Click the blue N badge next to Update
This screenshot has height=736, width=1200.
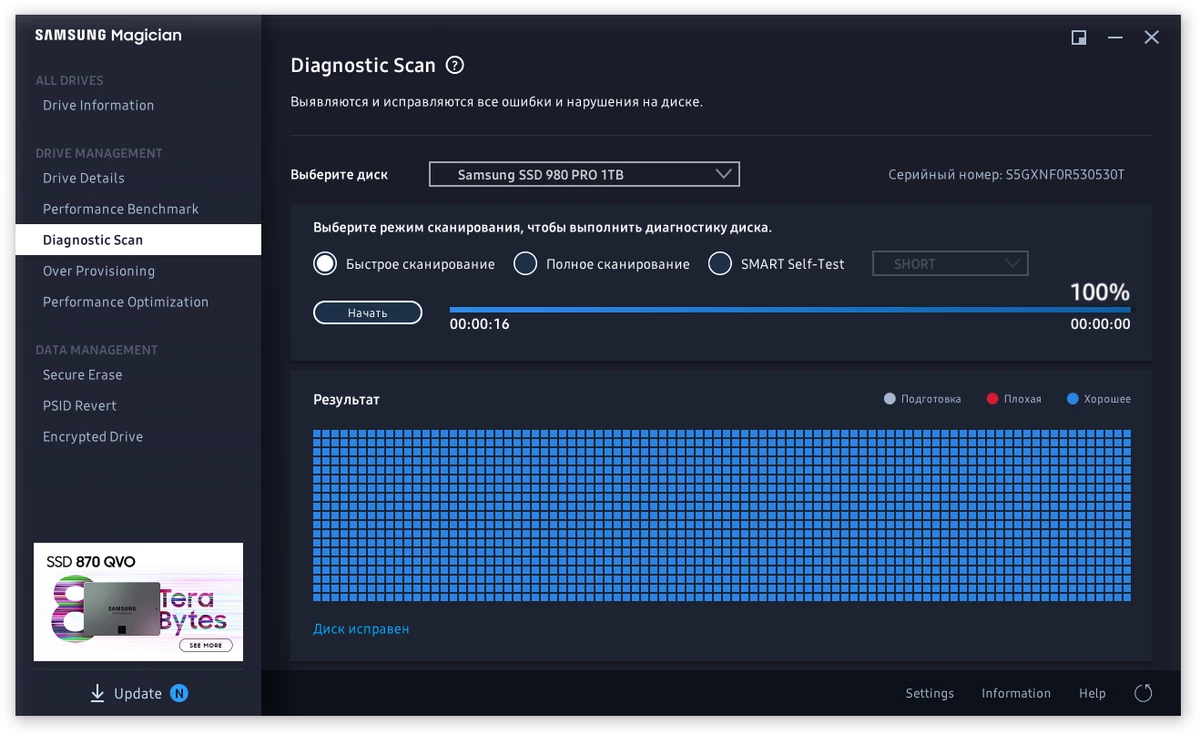coord(179,693)
